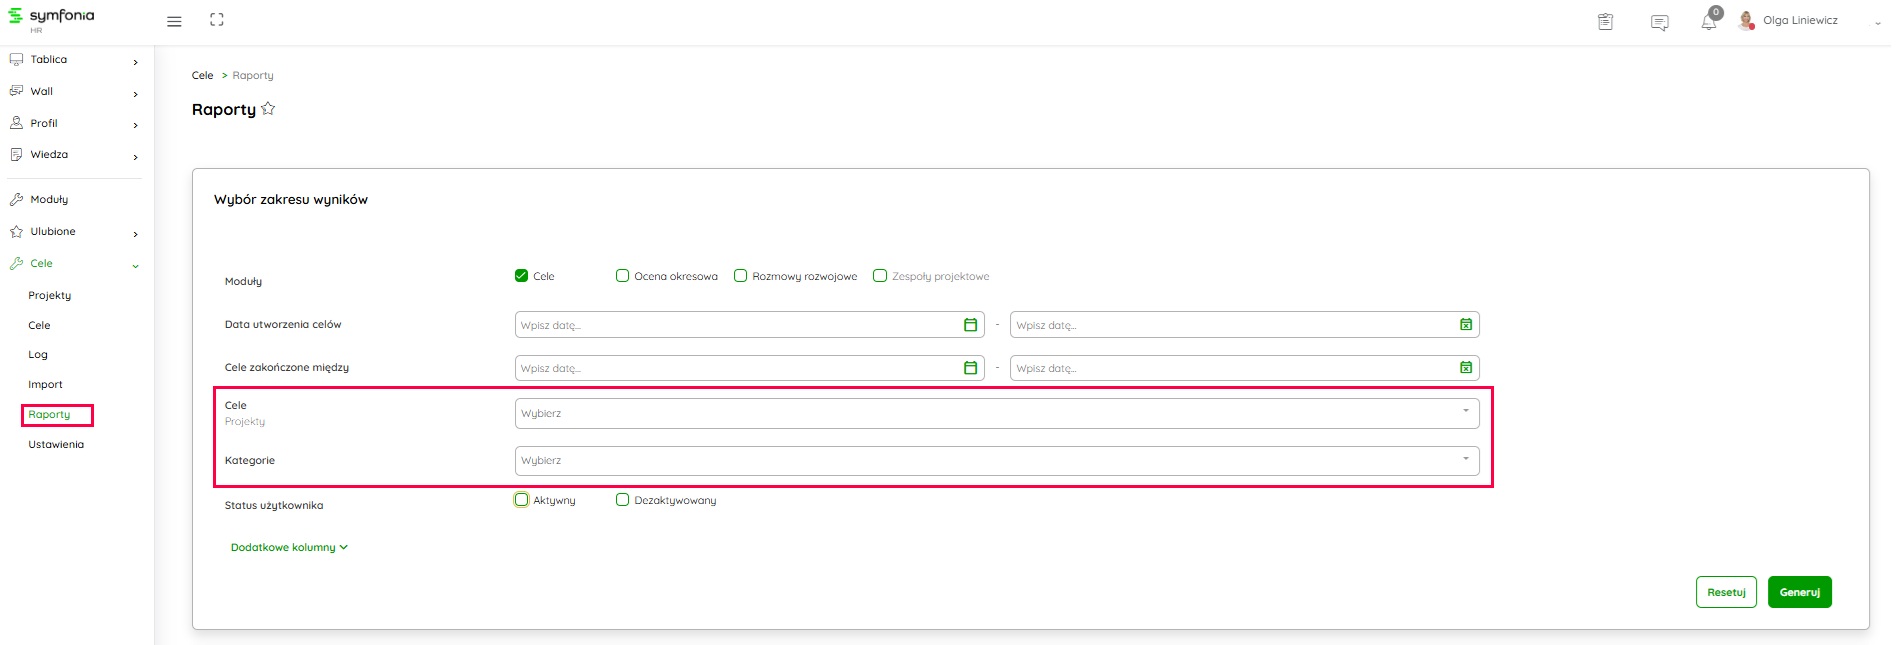This screenshot has height=645, width=1897.
Task: Check the Dezaktywowany user status checkbox
Action: [x=622, y=500]
